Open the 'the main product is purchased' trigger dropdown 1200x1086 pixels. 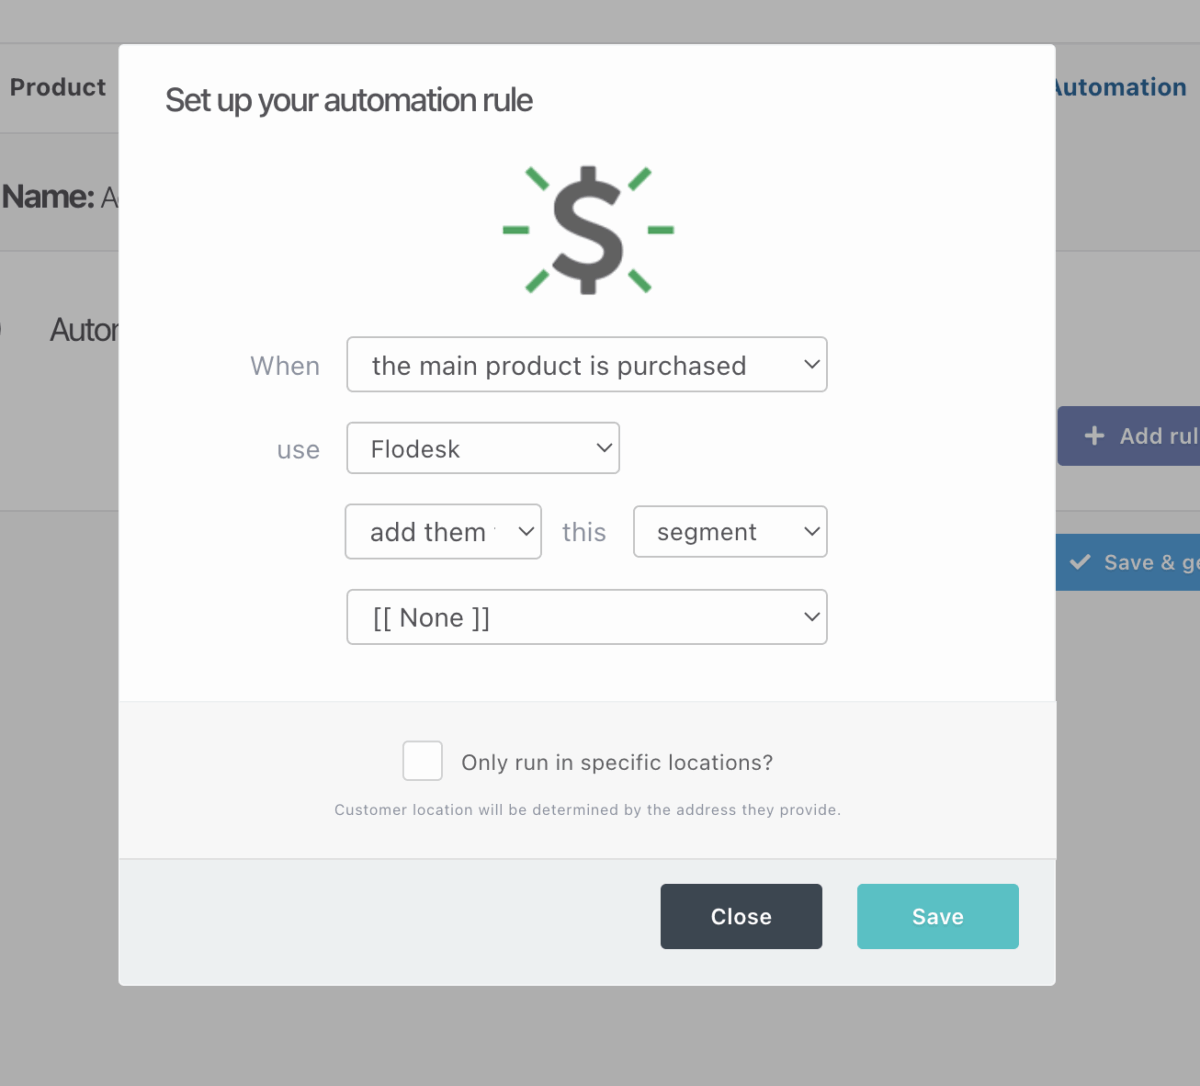(x=586, y=365)
